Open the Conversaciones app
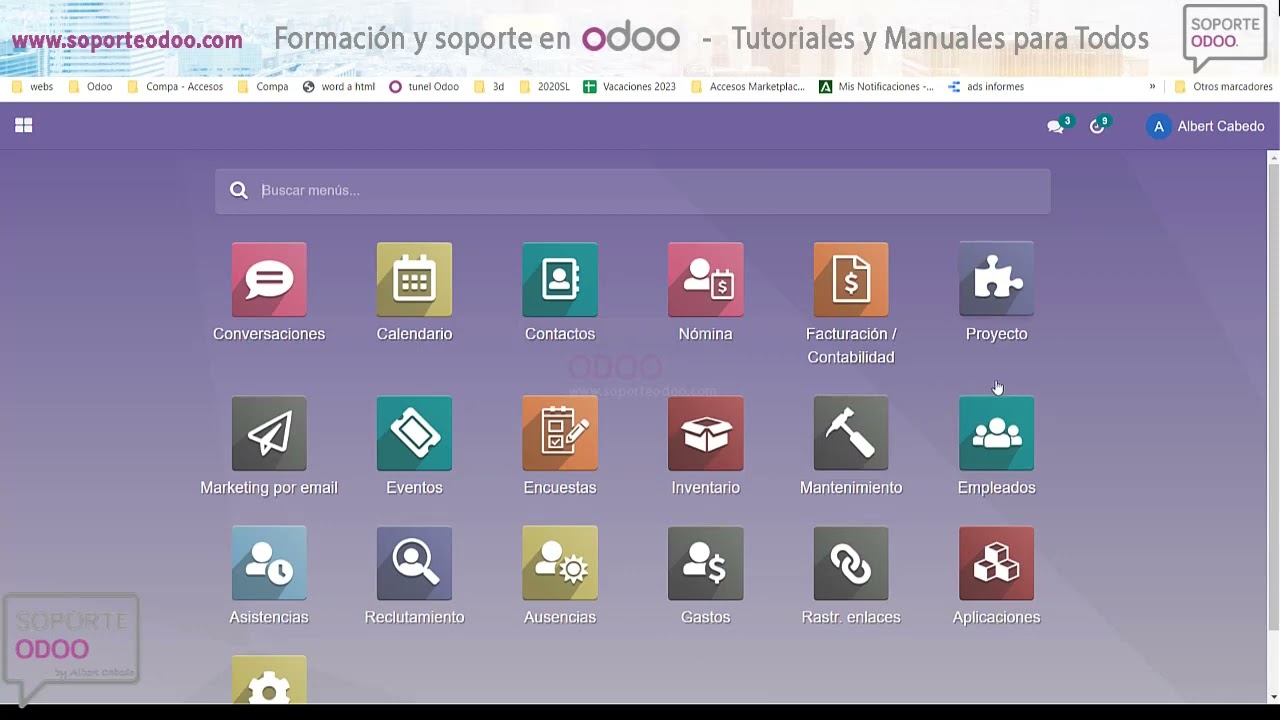The image size is (1280, 720). pyautogui.click(x=269, y=280)
